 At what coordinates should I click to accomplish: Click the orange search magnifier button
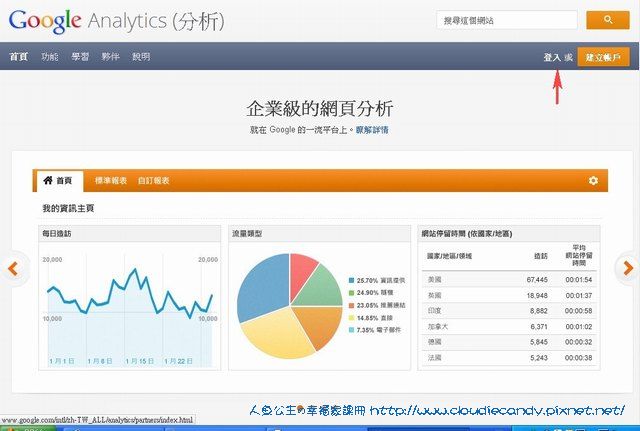[608, 20]
